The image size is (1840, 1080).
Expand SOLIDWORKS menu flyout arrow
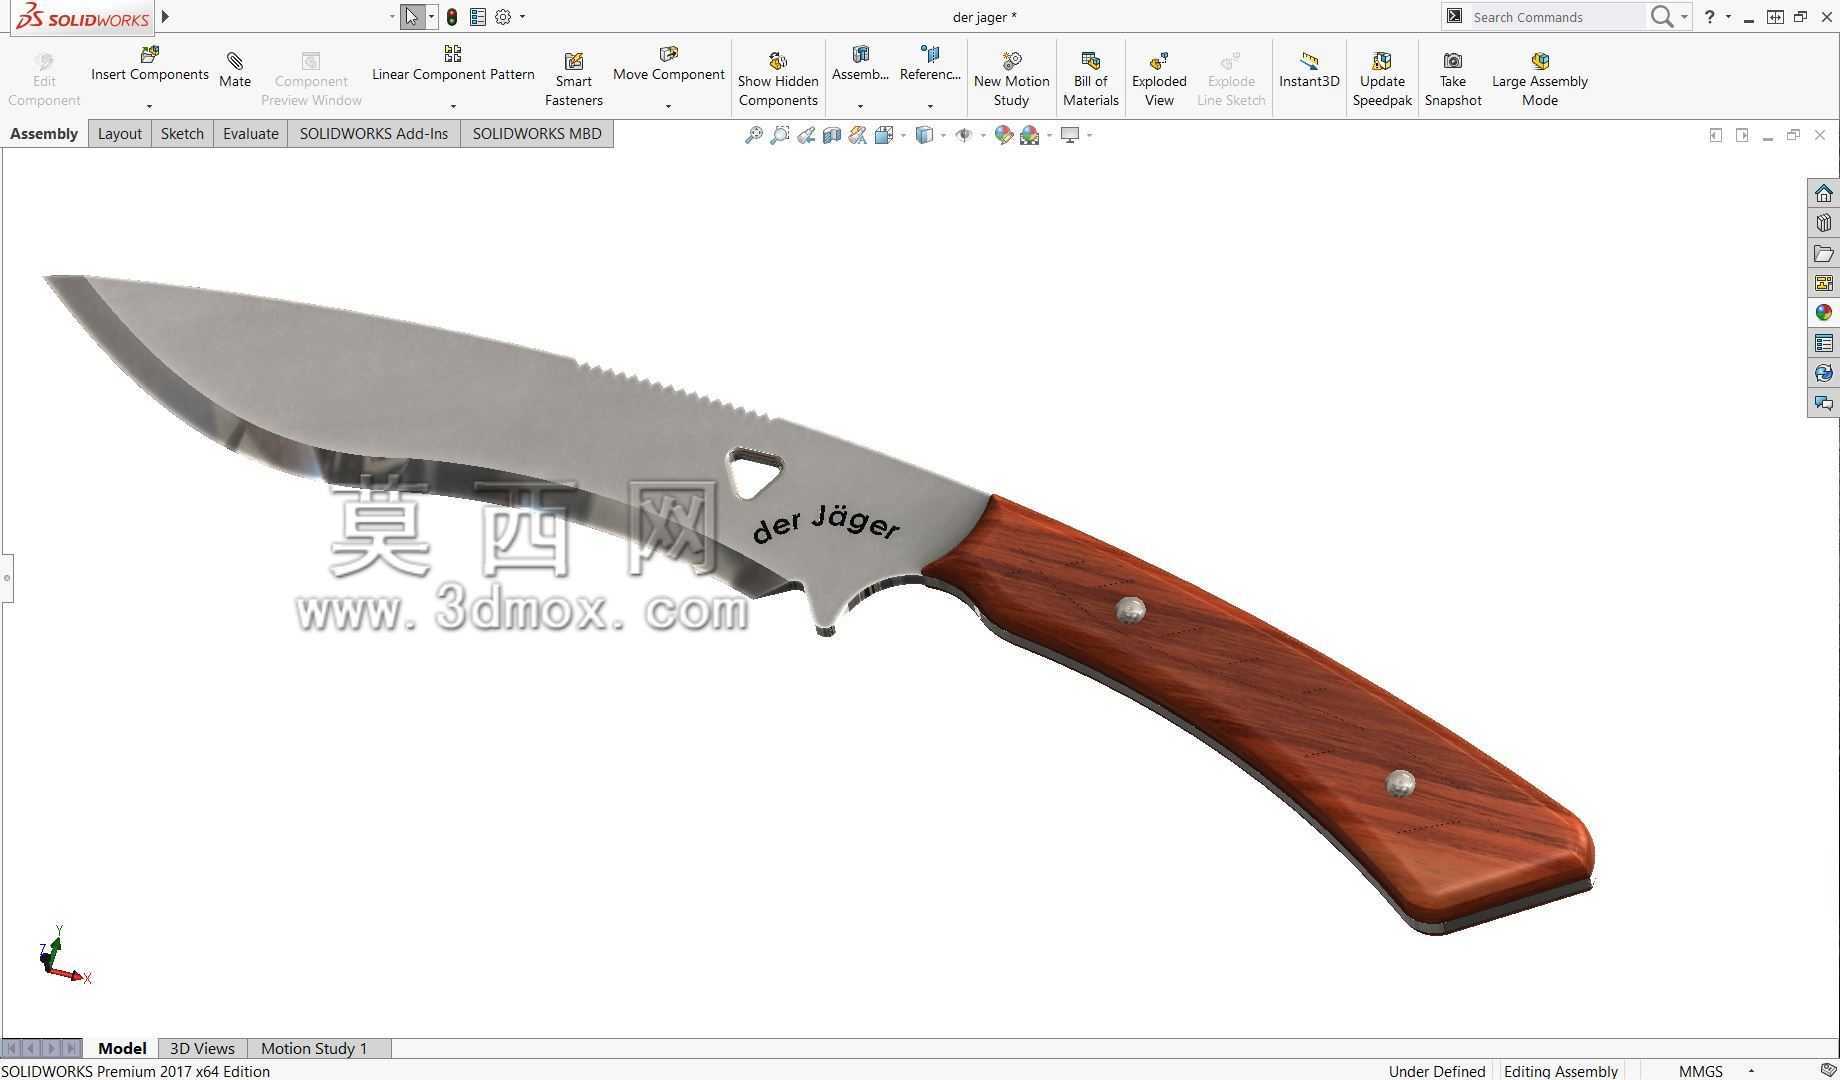[x=165, y=17]
